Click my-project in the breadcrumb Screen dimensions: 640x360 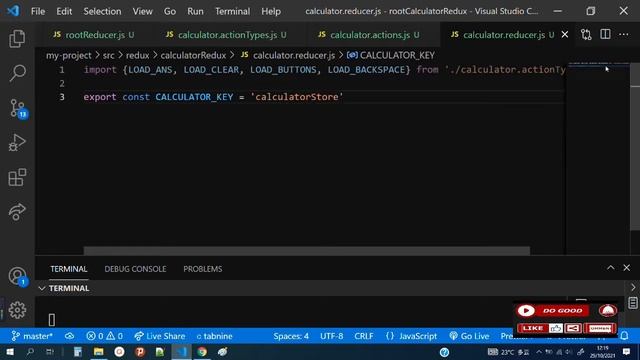coord(69,55)
